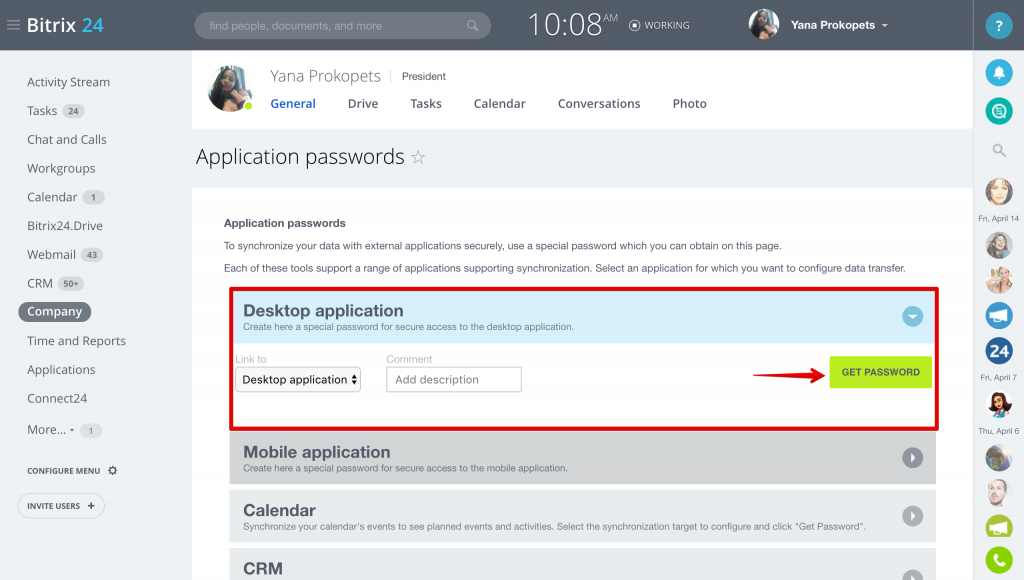
Task: Open Bitrix24.Drive
Action: click(65, 226)
